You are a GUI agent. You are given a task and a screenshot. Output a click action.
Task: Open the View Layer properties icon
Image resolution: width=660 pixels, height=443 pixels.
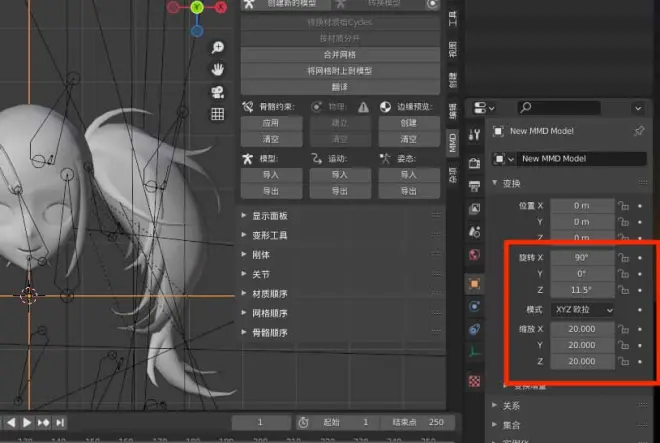(x=474, y=208)
